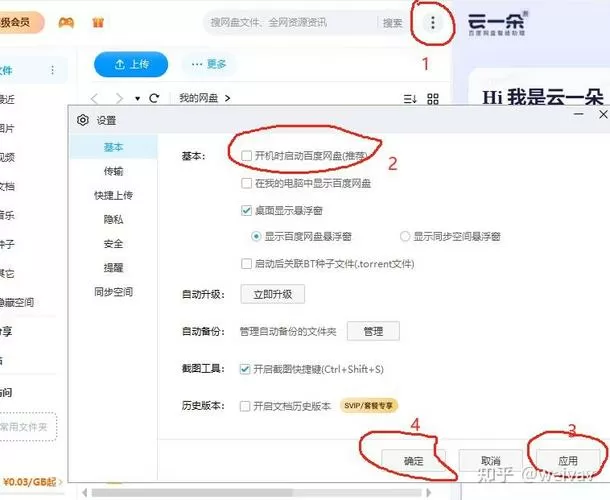Click the 确定 button

coord(413,461)
